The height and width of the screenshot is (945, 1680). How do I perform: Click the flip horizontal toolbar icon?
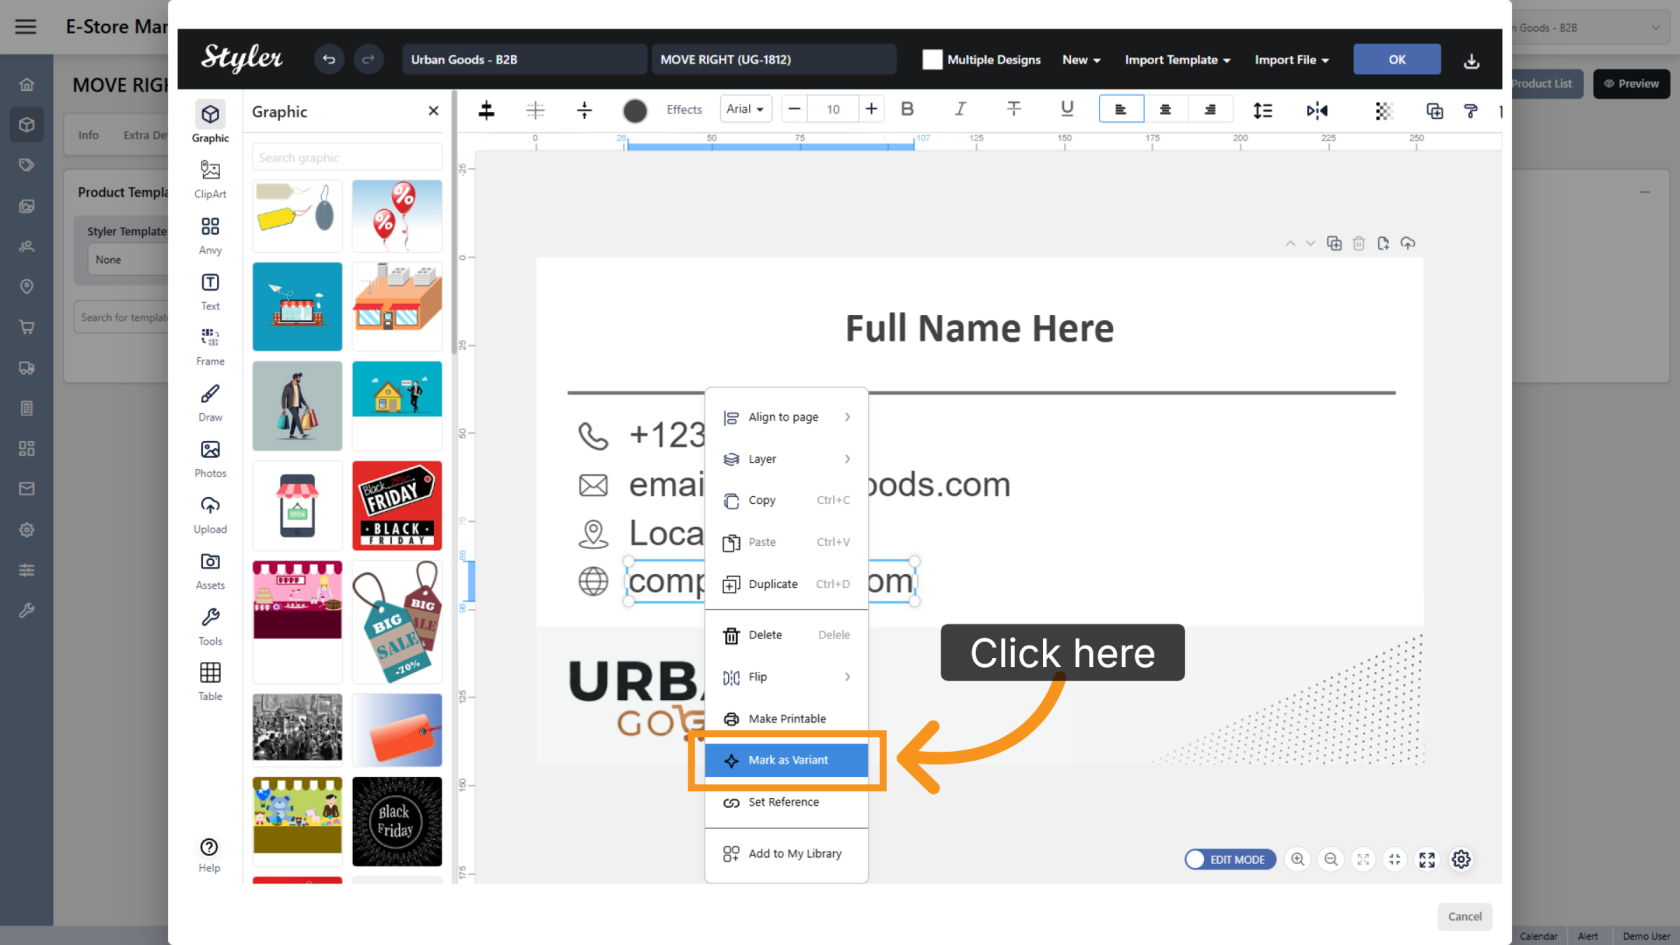coord(1317,110)
